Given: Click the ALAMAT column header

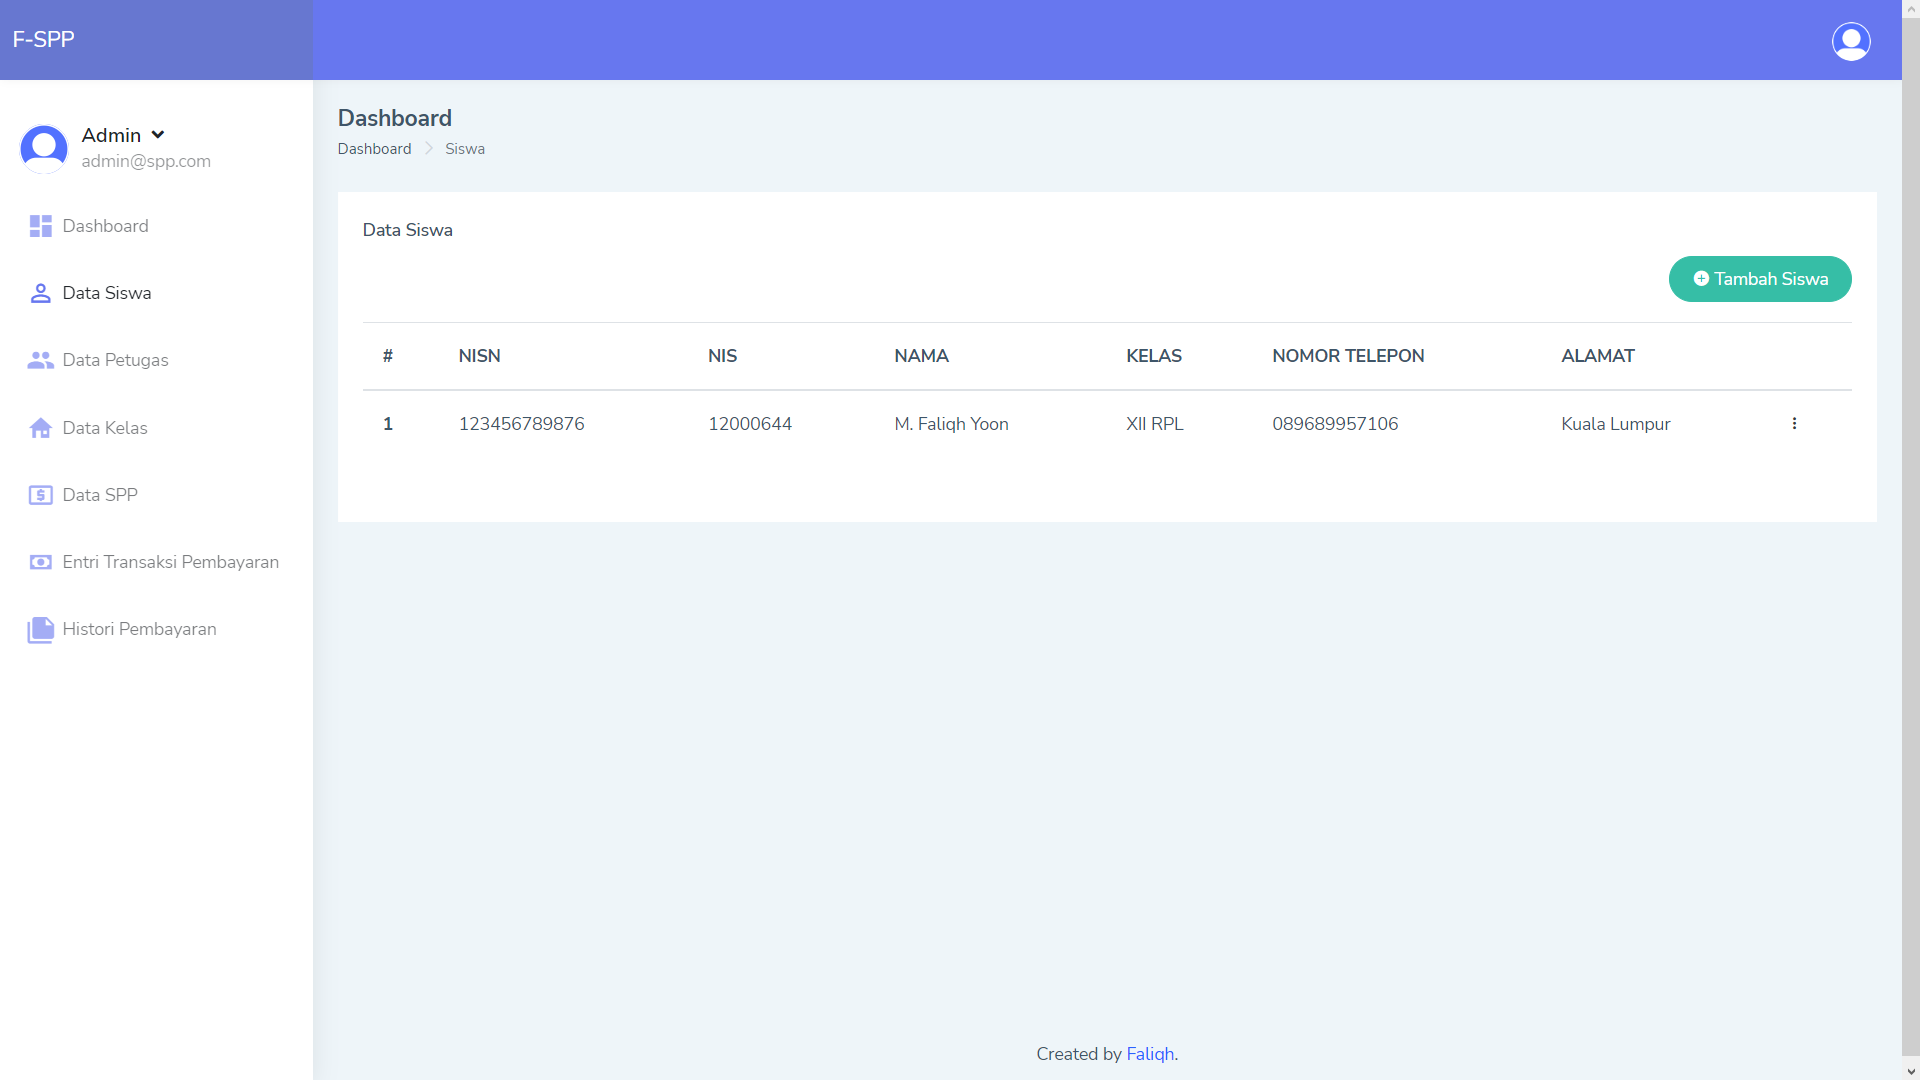Looking at the screenshot, I should click(1598, 356).
